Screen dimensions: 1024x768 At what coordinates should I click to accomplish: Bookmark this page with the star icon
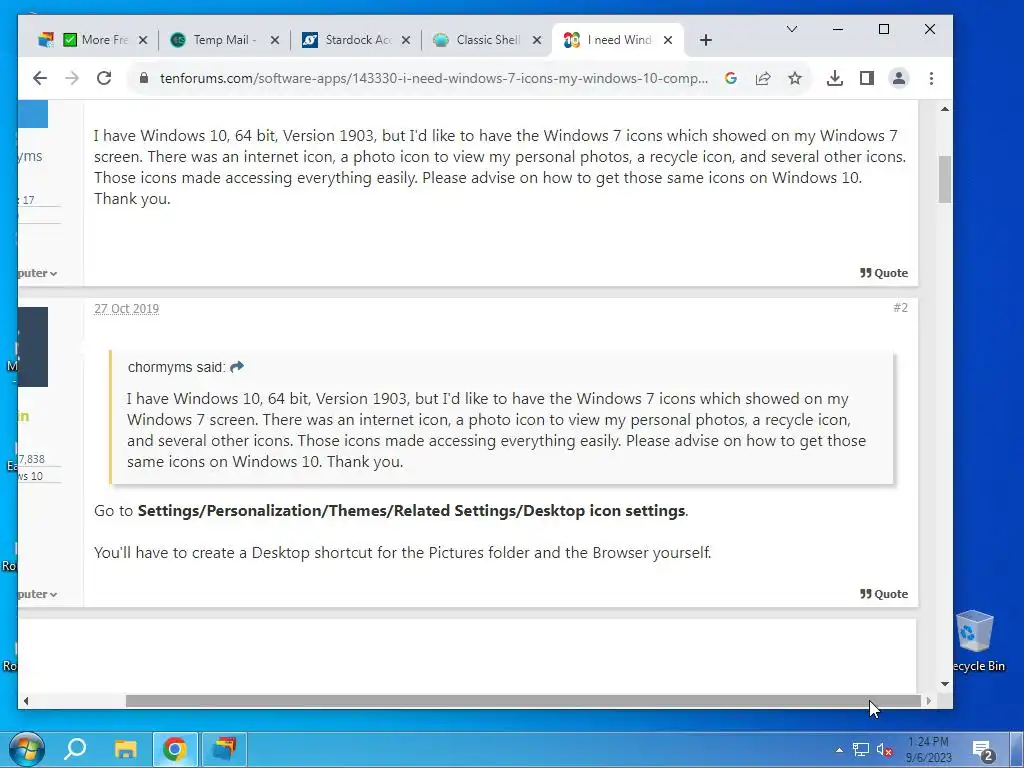click(x=795, y=78)
